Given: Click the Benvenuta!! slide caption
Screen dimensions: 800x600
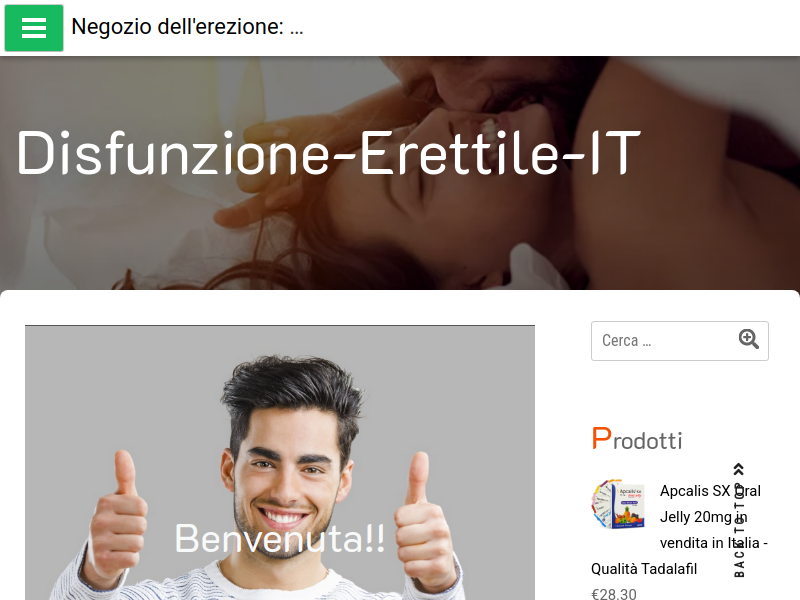Looking at the screenshot, I should click(280, 538).
